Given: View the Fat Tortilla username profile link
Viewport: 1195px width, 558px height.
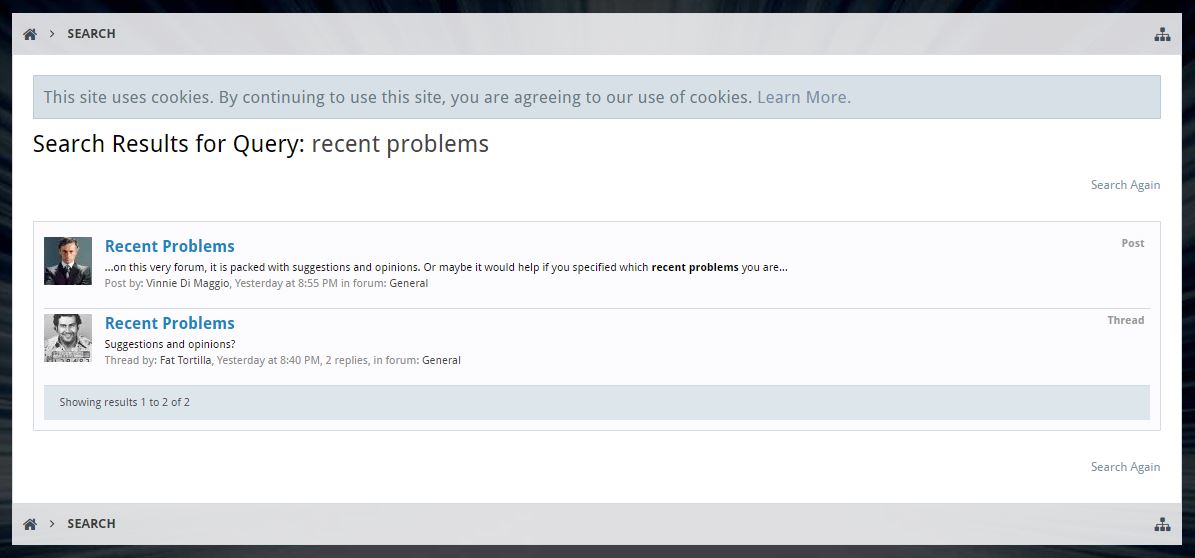Looking at the screenshot, I should tap(185, 360).
